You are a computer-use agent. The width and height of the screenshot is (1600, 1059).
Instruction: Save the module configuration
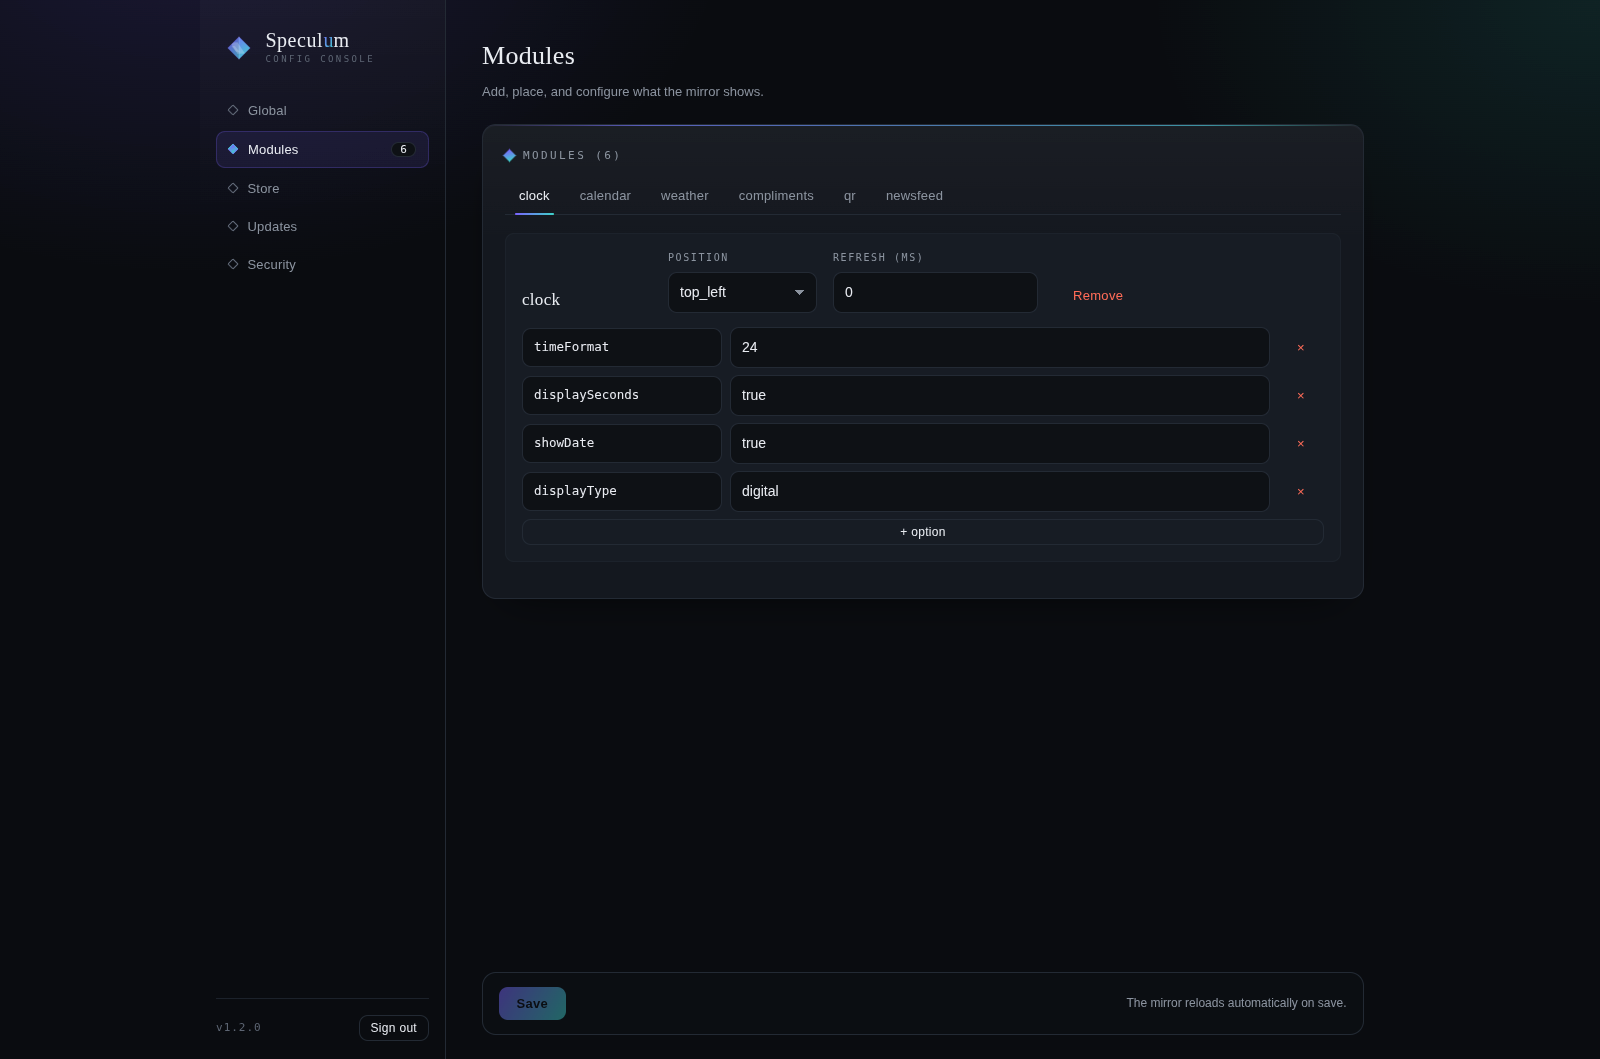coord(532,1003)
